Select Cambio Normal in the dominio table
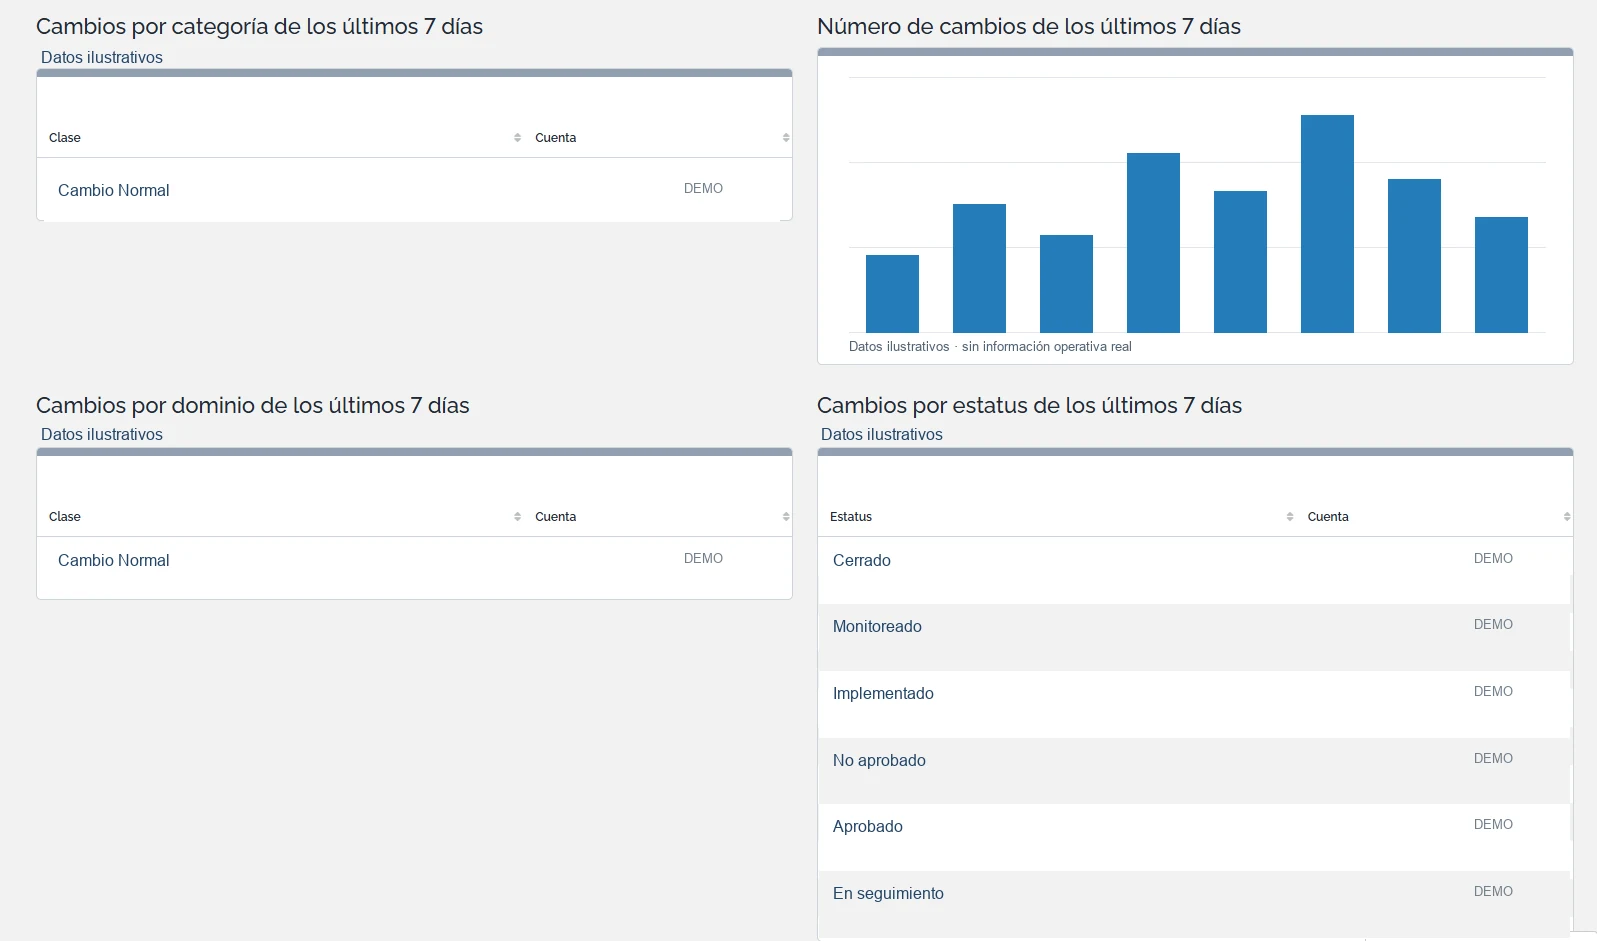The width and height of the screenshot is (1597, 941). point(114,560)
